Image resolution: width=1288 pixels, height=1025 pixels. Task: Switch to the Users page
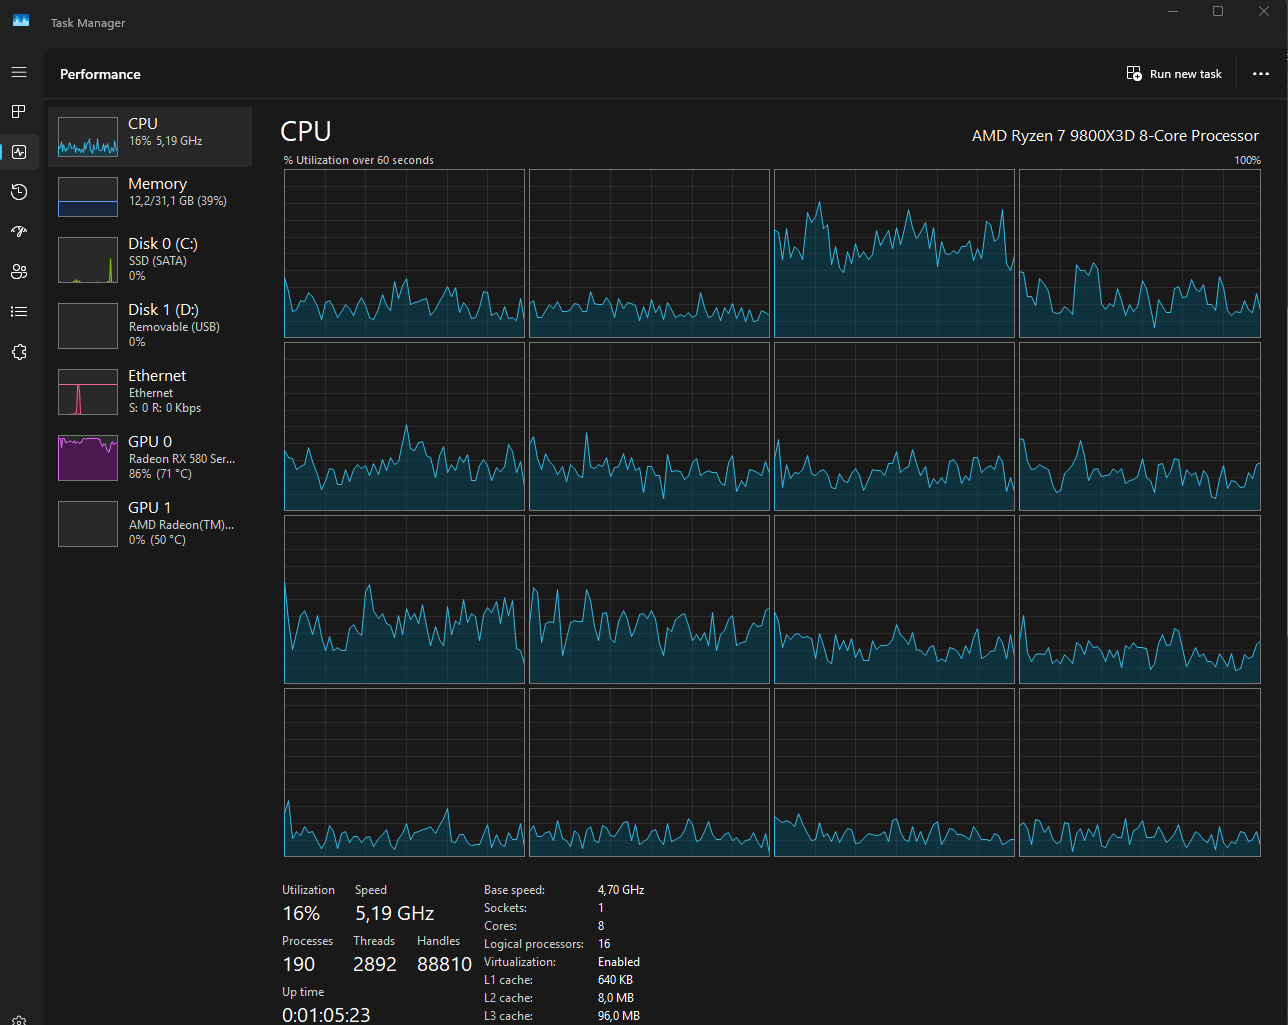click(x=19, y=272)
